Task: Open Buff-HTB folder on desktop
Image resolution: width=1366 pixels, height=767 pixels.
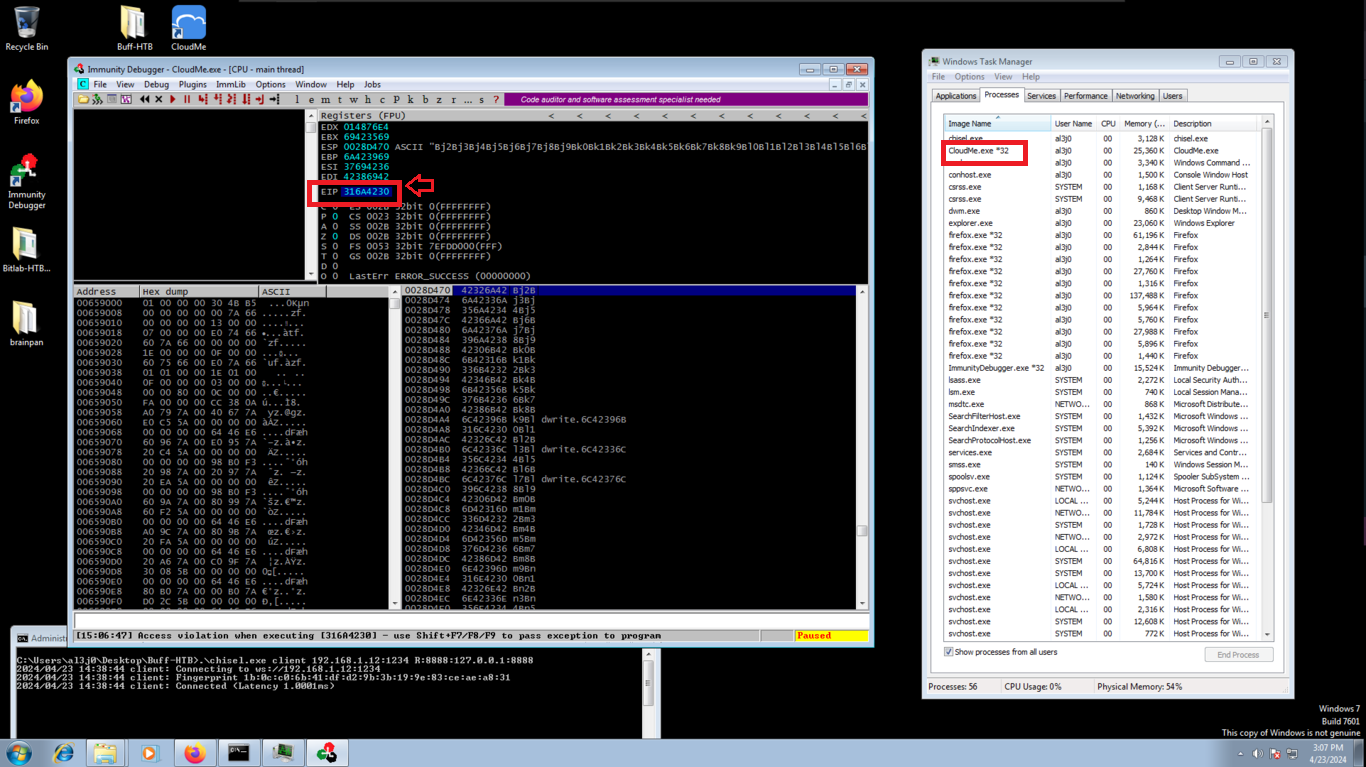Action: (133, 29)
